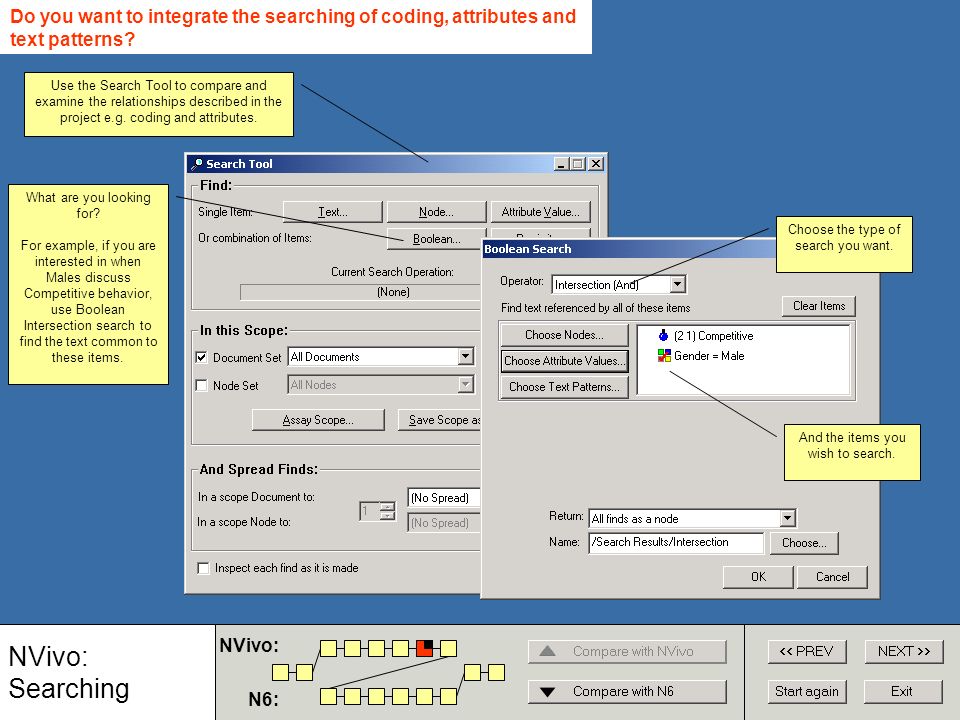This screenshot has height=720, width=960.
Task: Go to previous slide with << PREV
Action: click(x=806, y=651)
